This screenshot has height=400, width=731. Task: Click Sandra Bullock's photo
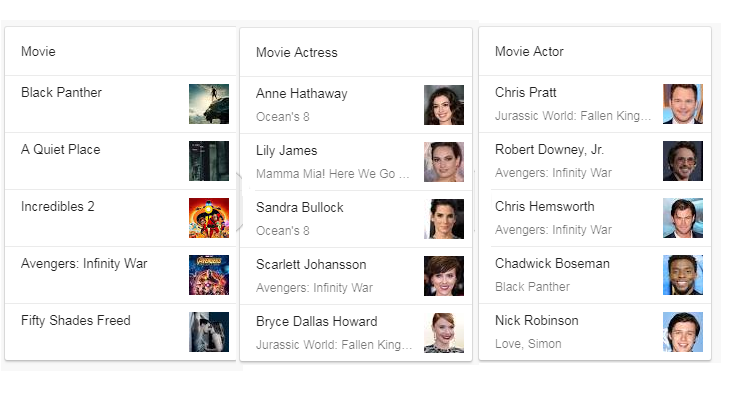[444, 219]
